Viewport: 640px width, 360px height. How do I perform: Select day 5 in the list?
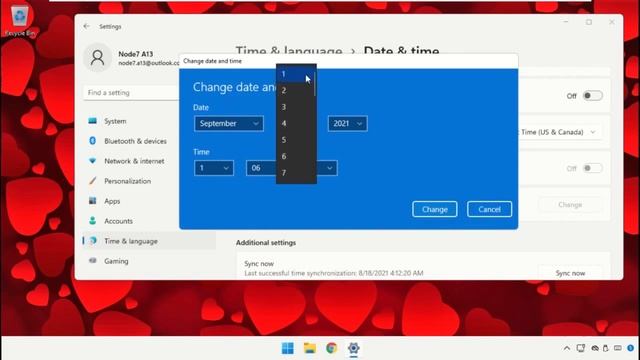295,140
